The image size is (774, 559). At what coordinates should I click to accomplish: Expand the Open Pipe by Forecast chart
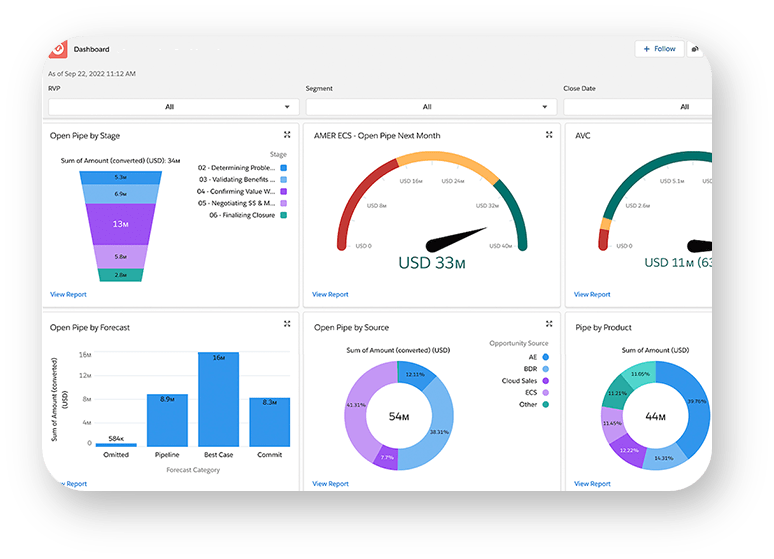287,324
